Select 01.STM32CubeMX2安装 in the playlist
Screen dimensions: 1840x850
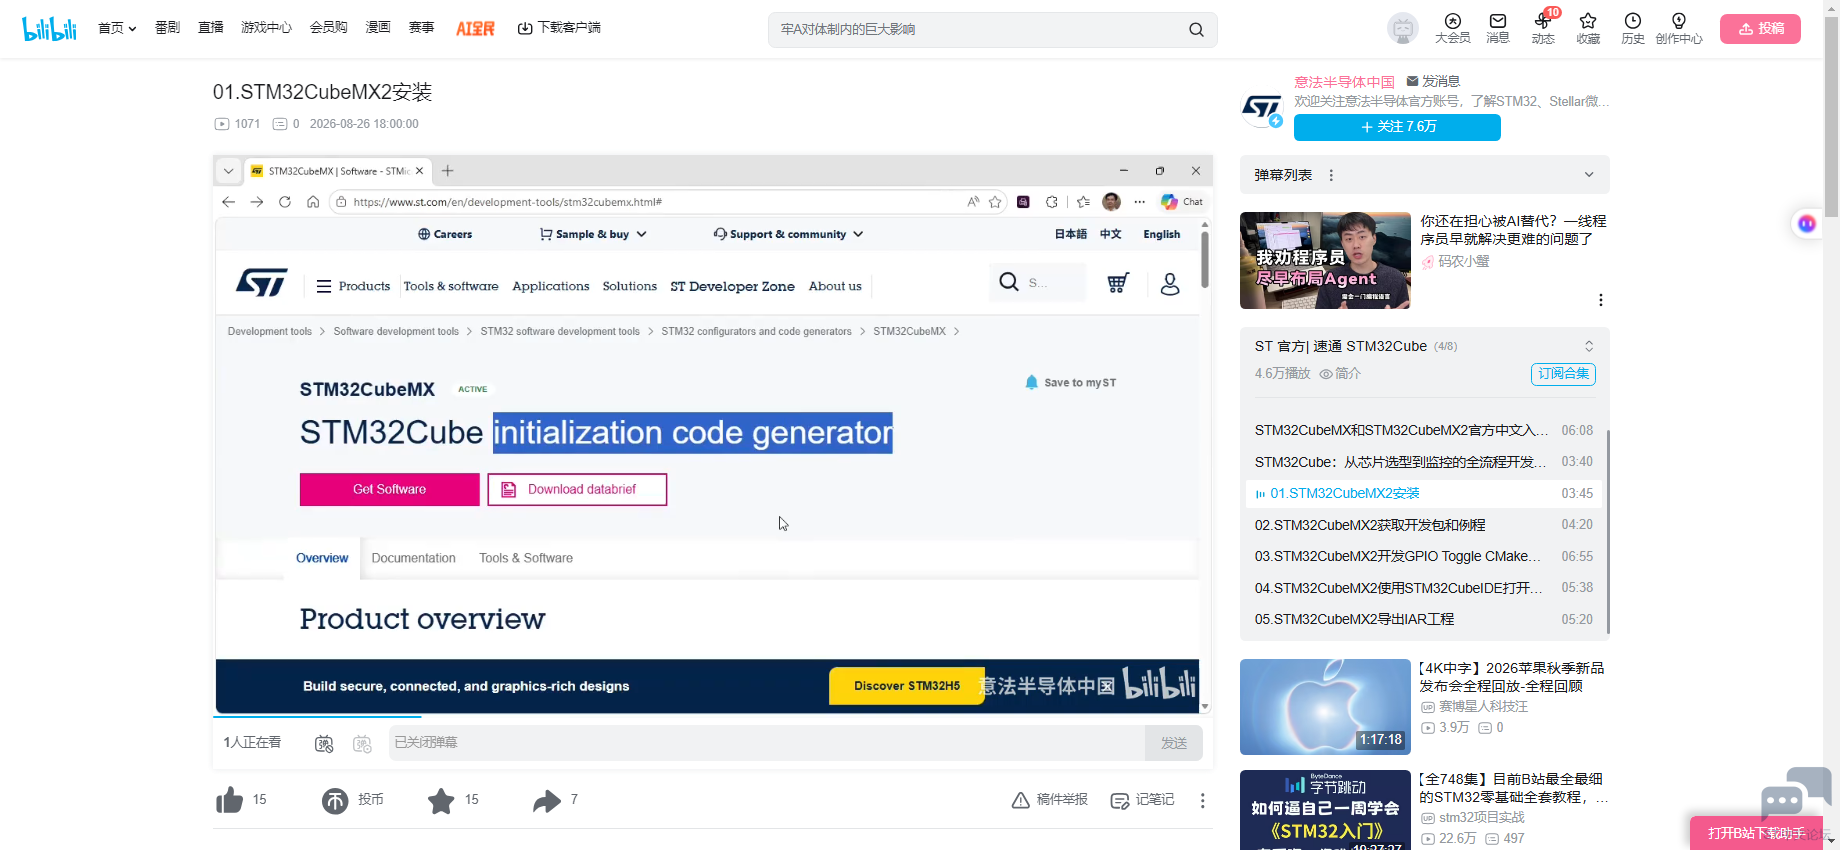coord(1424,494)
